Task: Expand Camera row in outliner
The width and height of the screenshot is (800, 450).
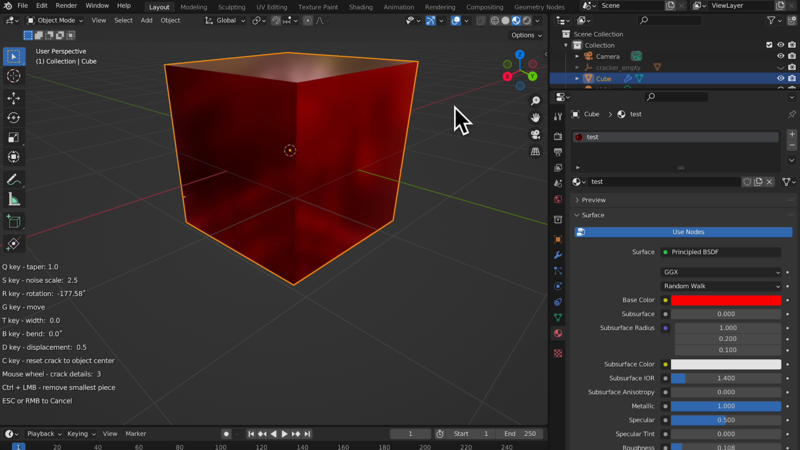Action: tap(577, 56)
